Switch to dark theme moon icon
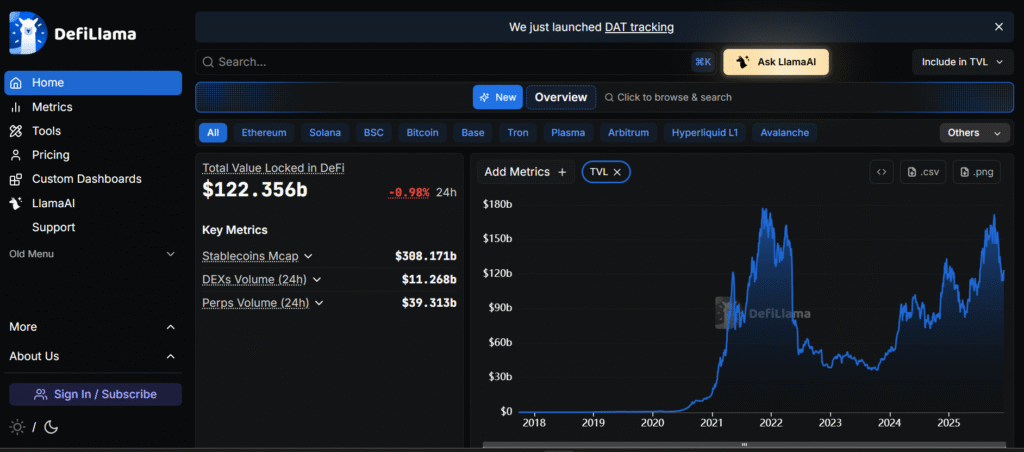This screenshot has width=1024, height=452. point(51,428)
